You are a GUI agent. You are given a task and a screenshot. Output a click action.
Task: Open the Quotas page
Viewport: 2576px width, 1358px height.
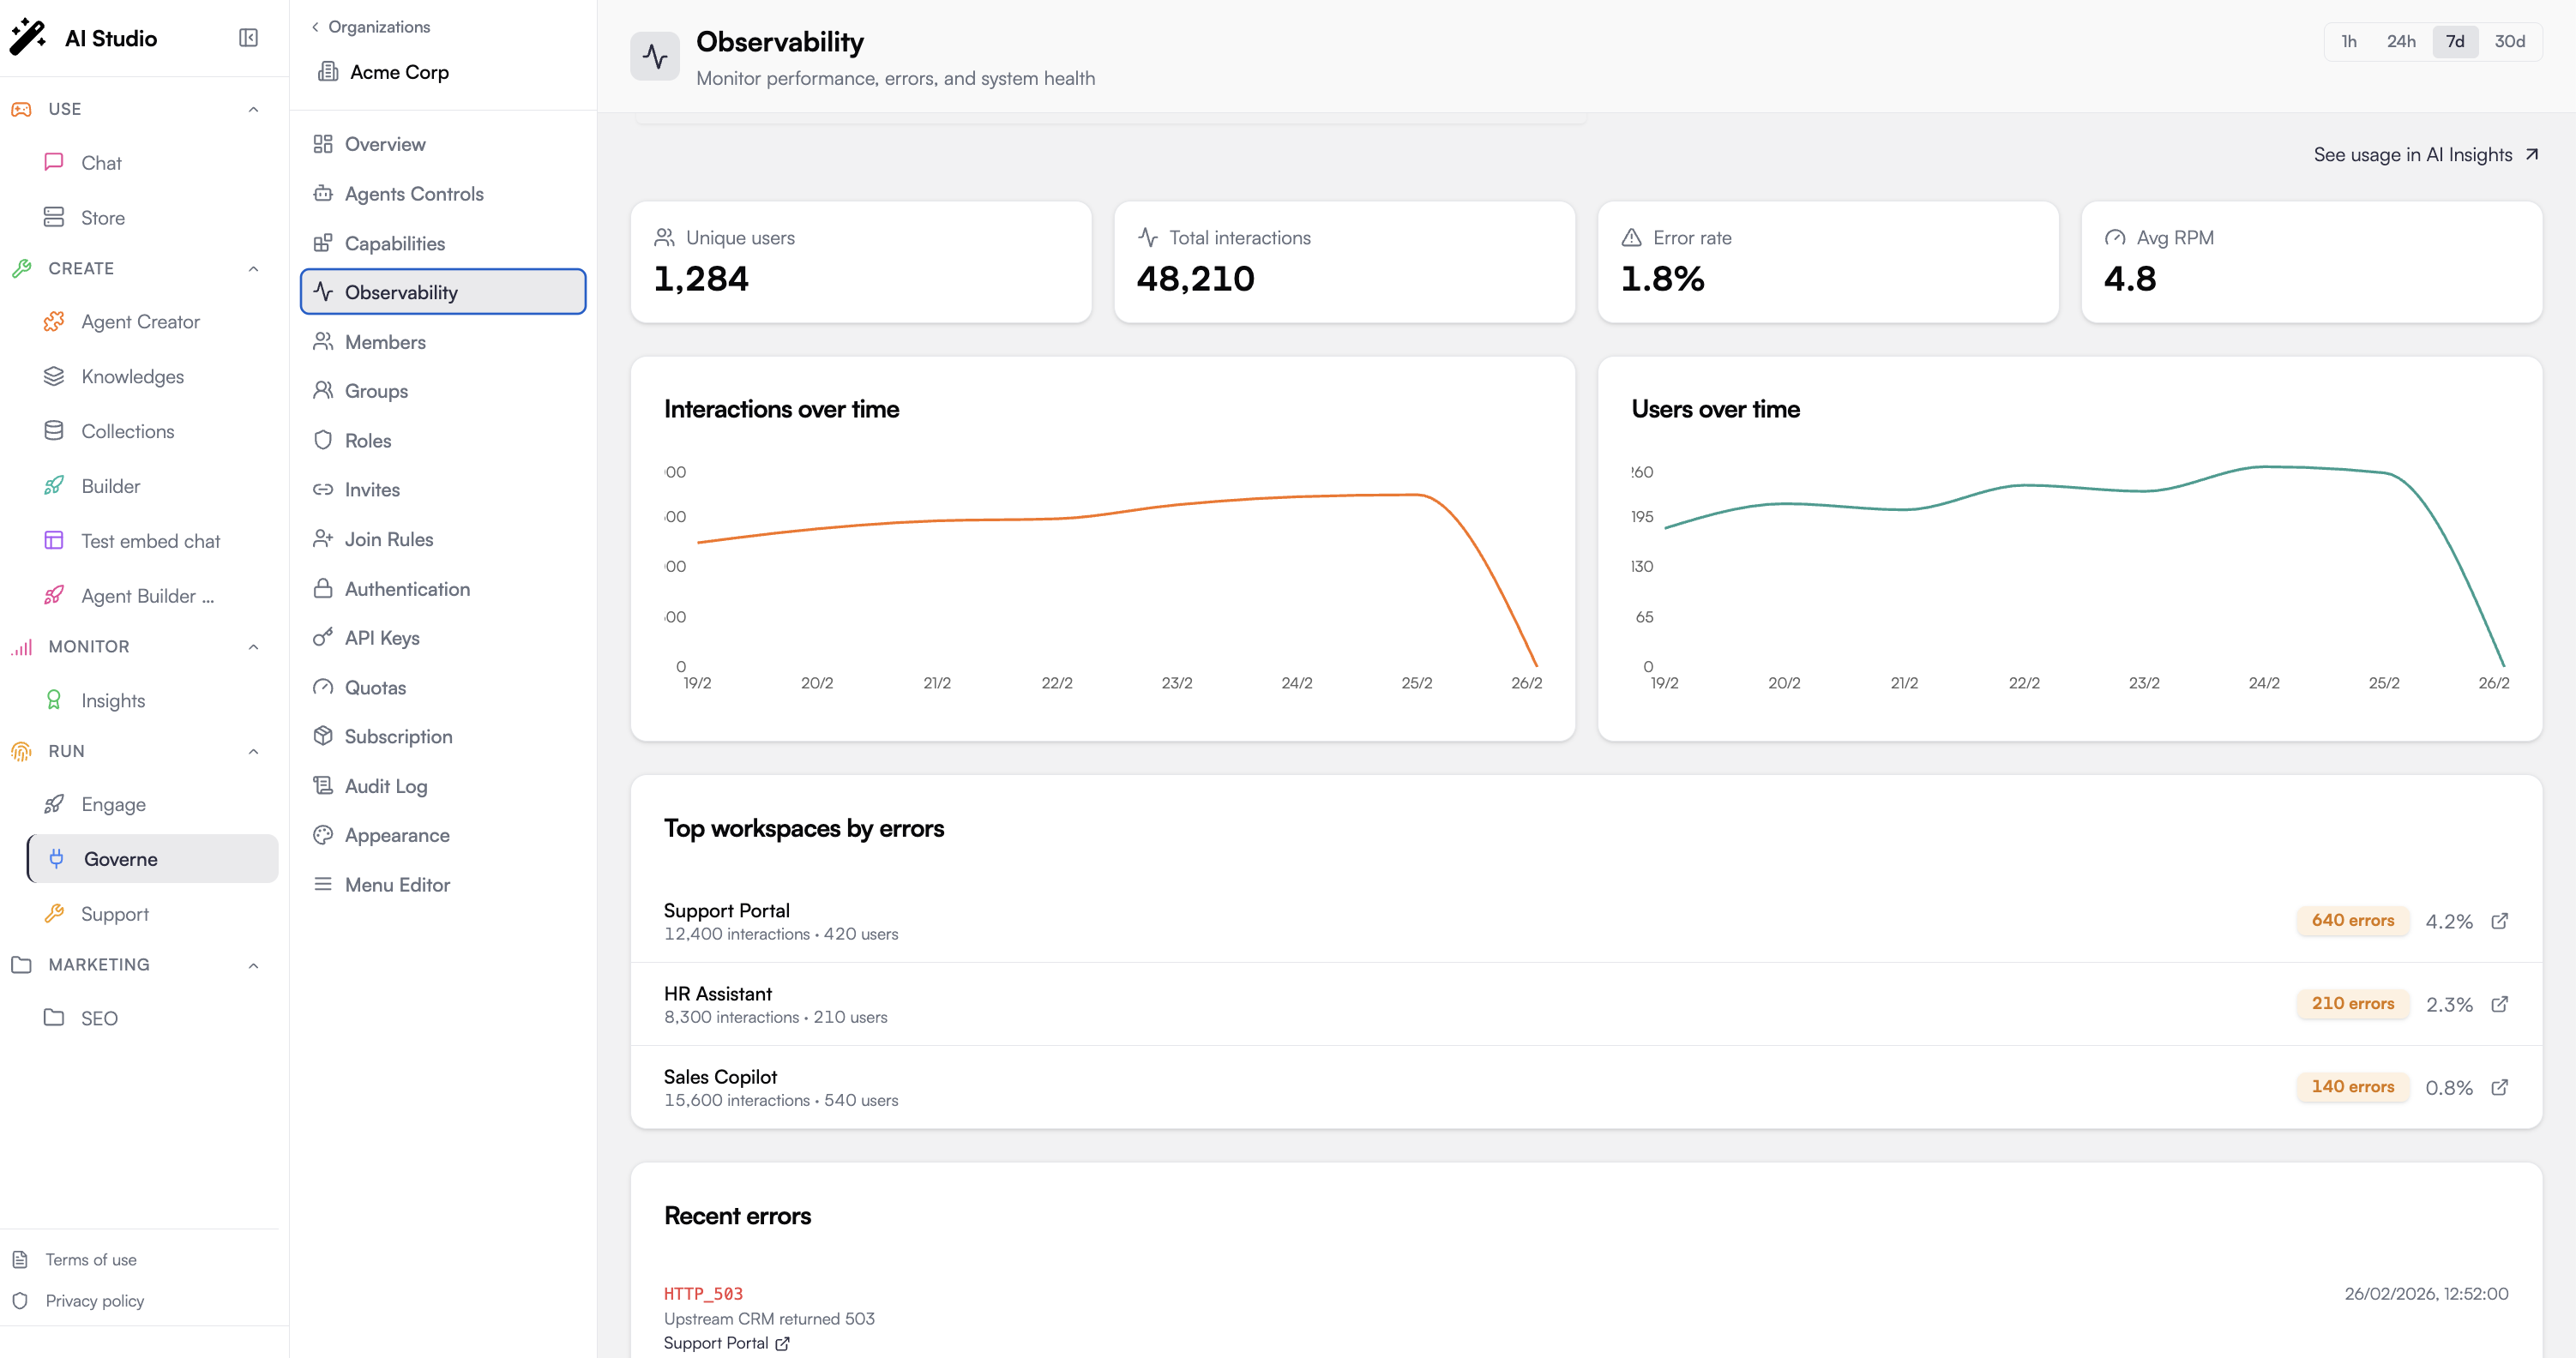click(443, 688)
